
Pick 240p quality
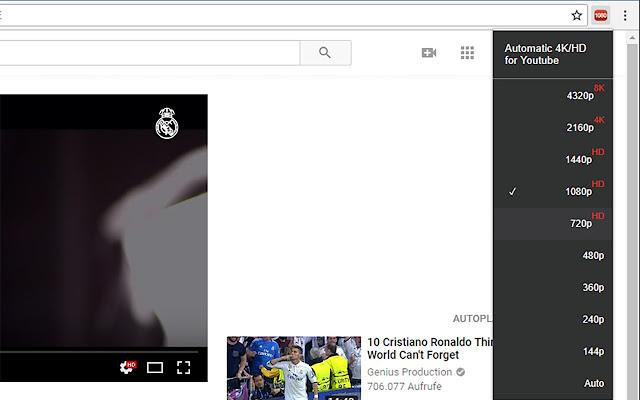tap(553, 319)
